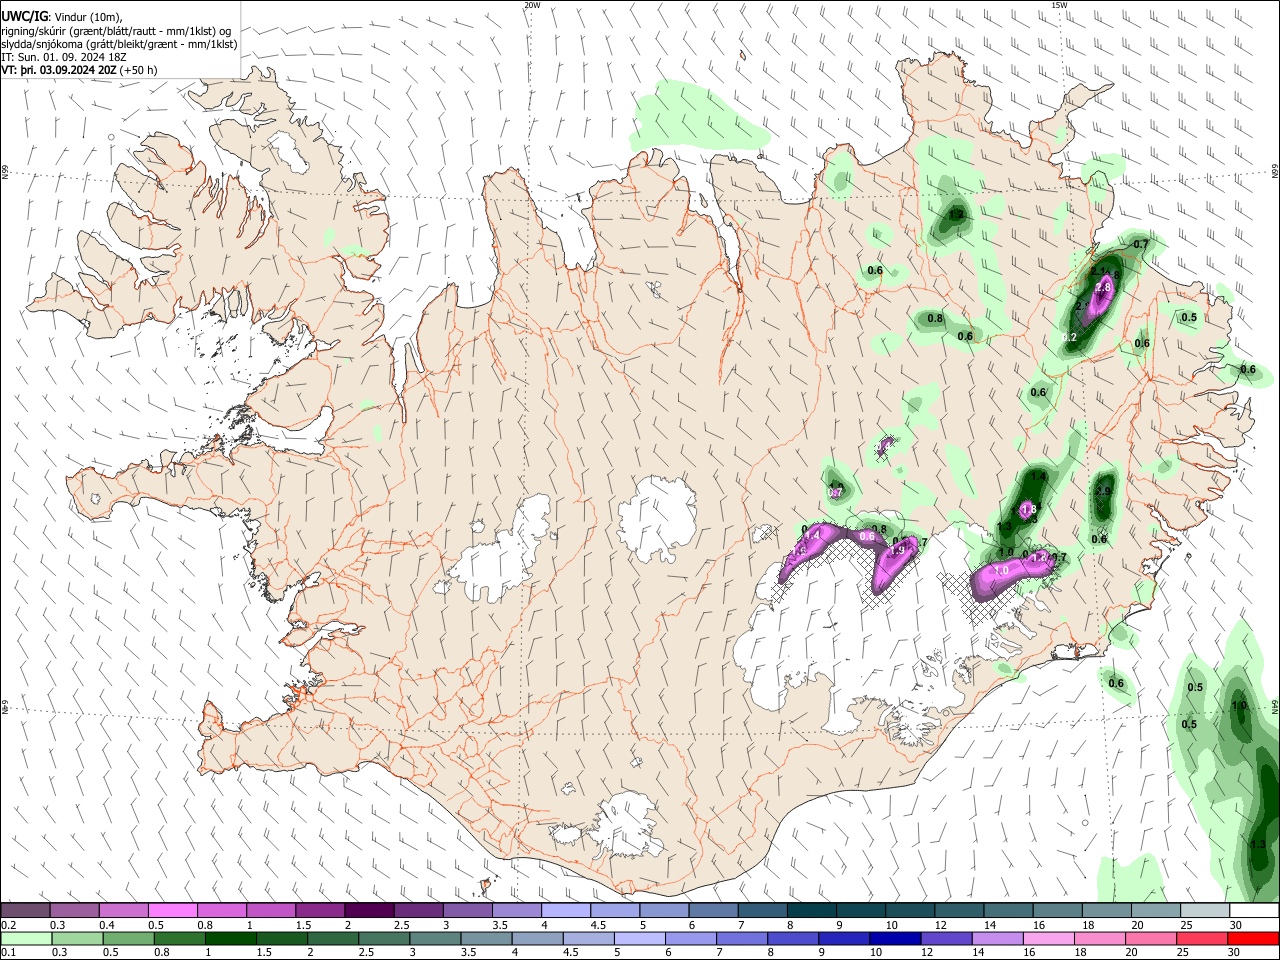Click the 'UWC/IG: Vindur (10m)' title line
The image size is (1280, 960).
(x=61, y=16)
